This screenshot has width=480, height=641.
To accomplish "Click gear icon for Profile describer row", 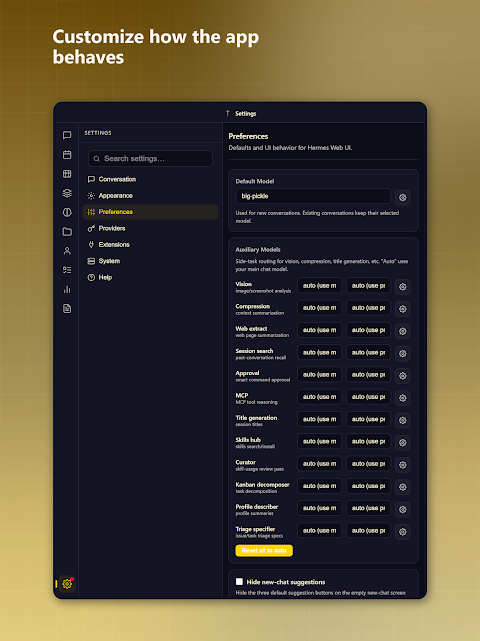I will (403, 509).
